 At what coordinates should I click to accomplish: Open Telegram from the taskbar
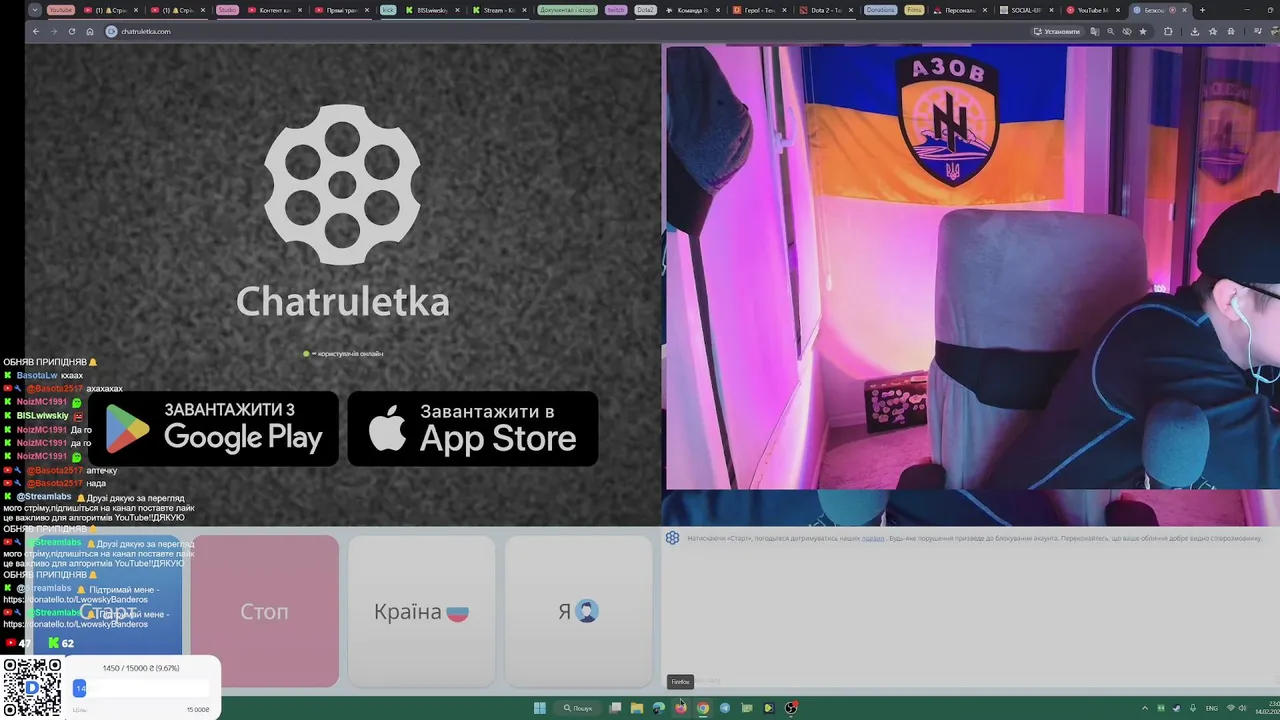coord(725,708)
